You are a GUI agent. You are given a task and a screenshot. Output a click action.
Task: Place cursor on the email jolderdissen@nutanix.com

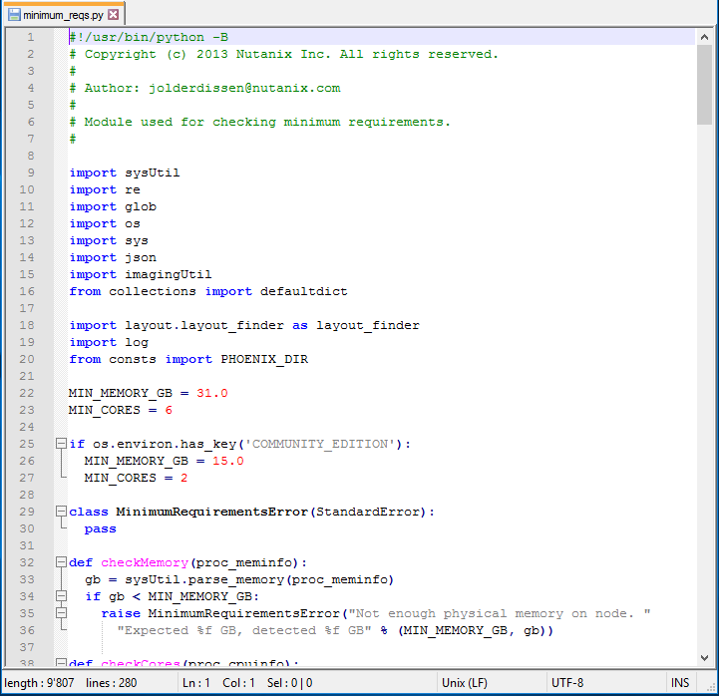[x=244, y=88]
